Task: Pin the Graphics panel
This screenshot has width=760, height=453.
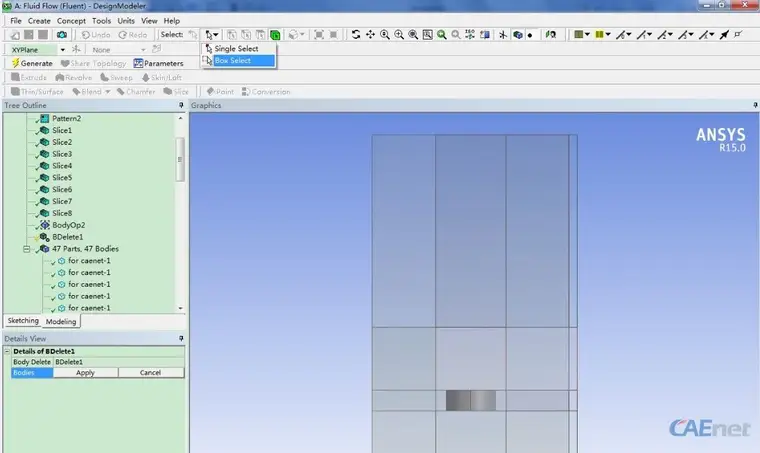Action: pos(755,105)
